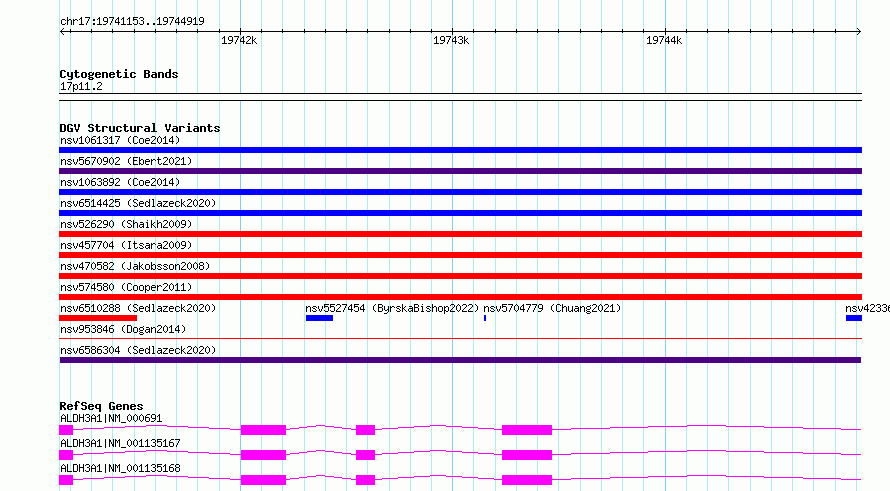Click the red bar under nsv526290
The height and width of the screenshot is (491, 890).
pos(460,234)
